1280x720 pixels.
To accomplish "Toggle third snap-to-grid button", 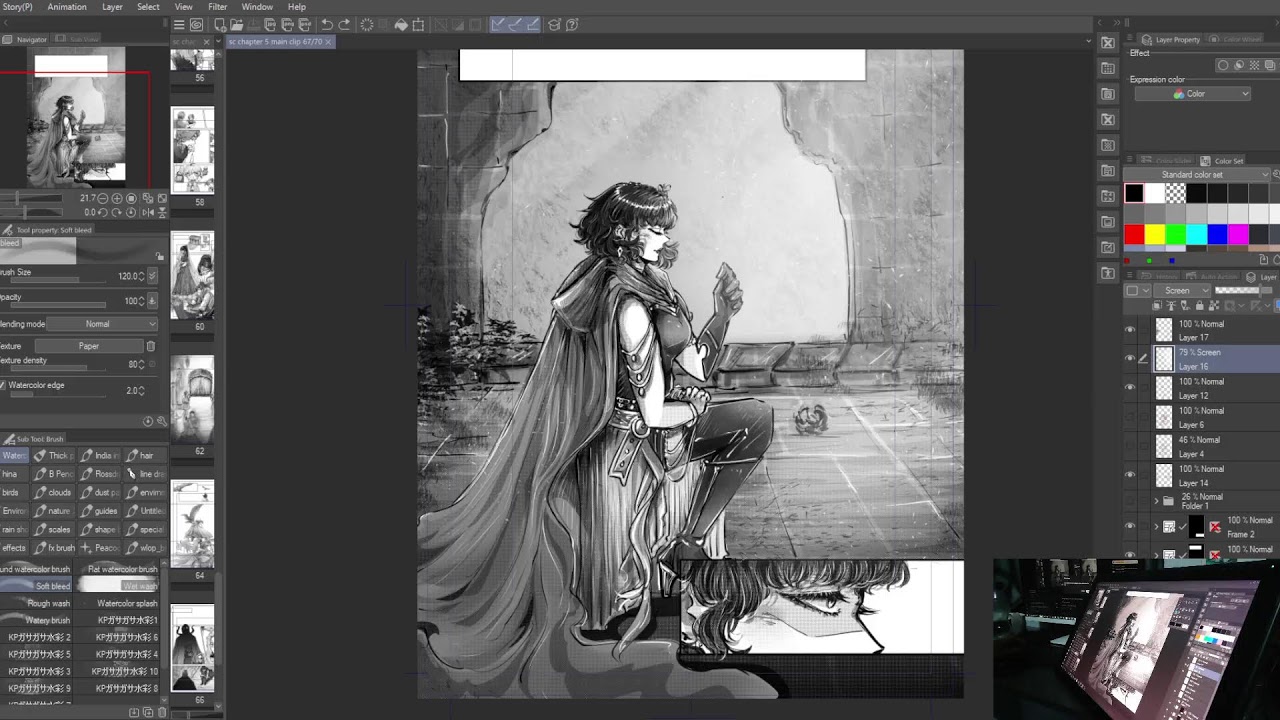I will tap(533, 25).
